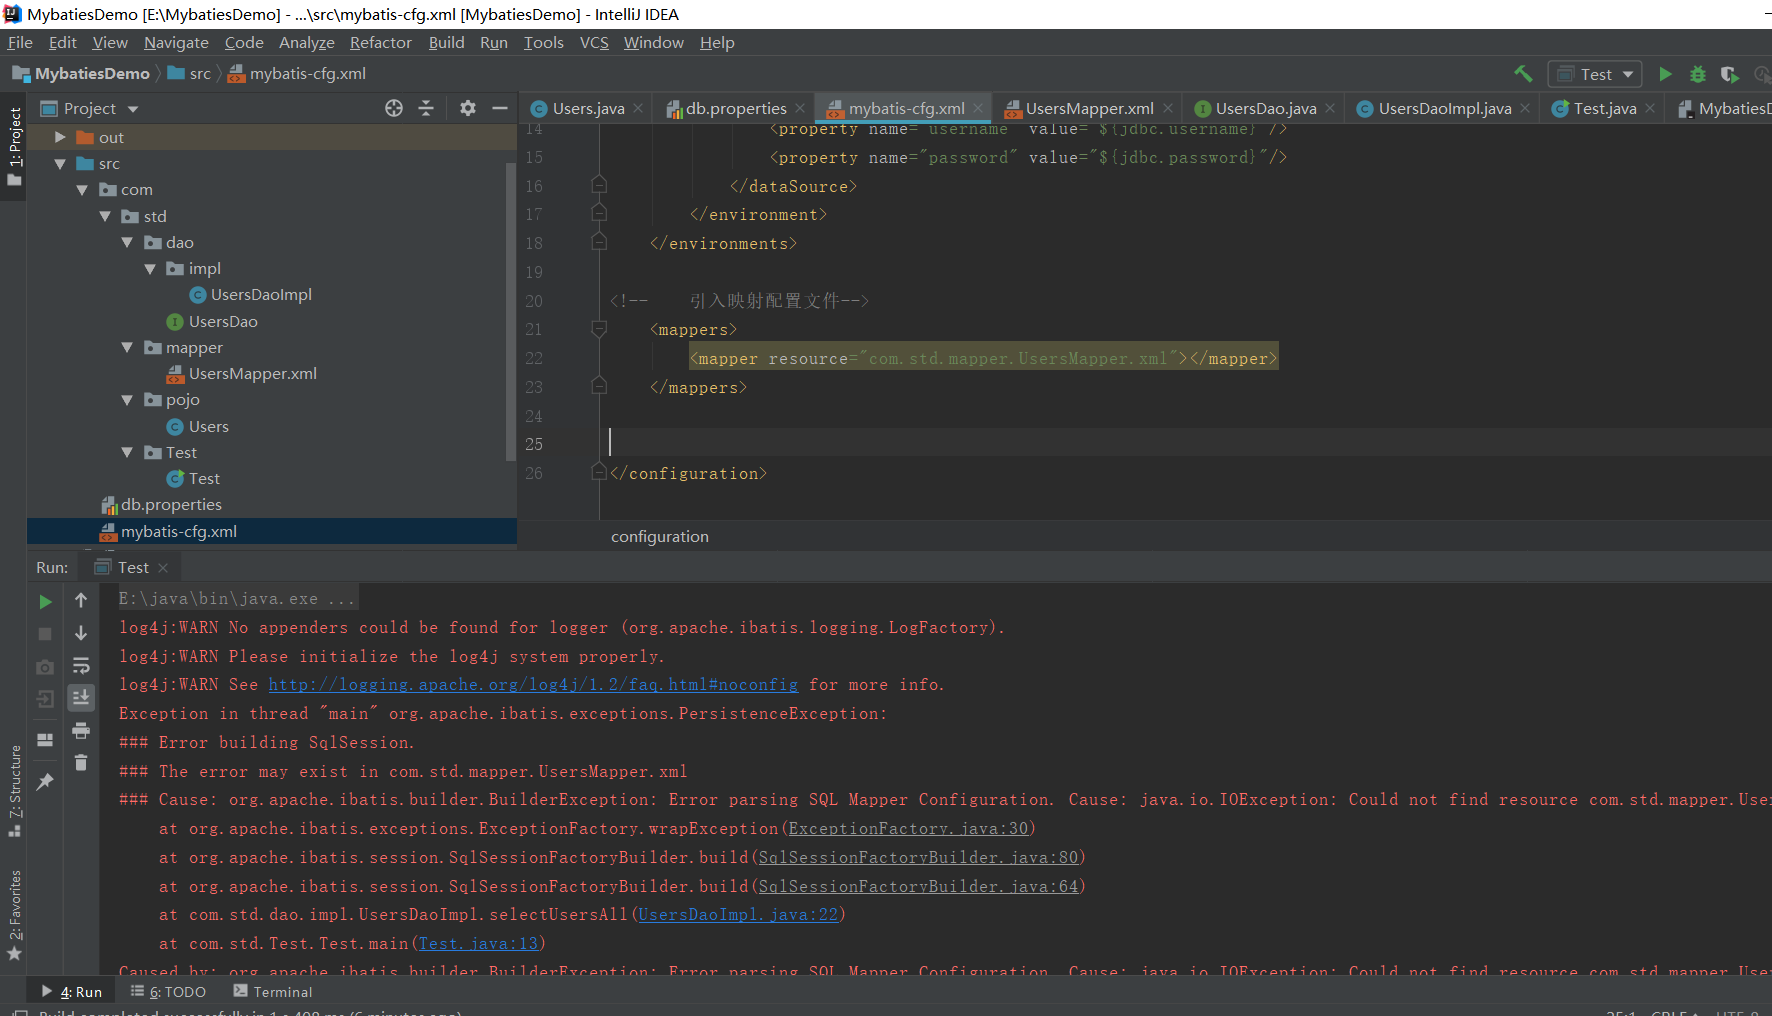1772x1016 pixels.
Task: Open the 1: Project side tool window
Action: pos(14,147)
